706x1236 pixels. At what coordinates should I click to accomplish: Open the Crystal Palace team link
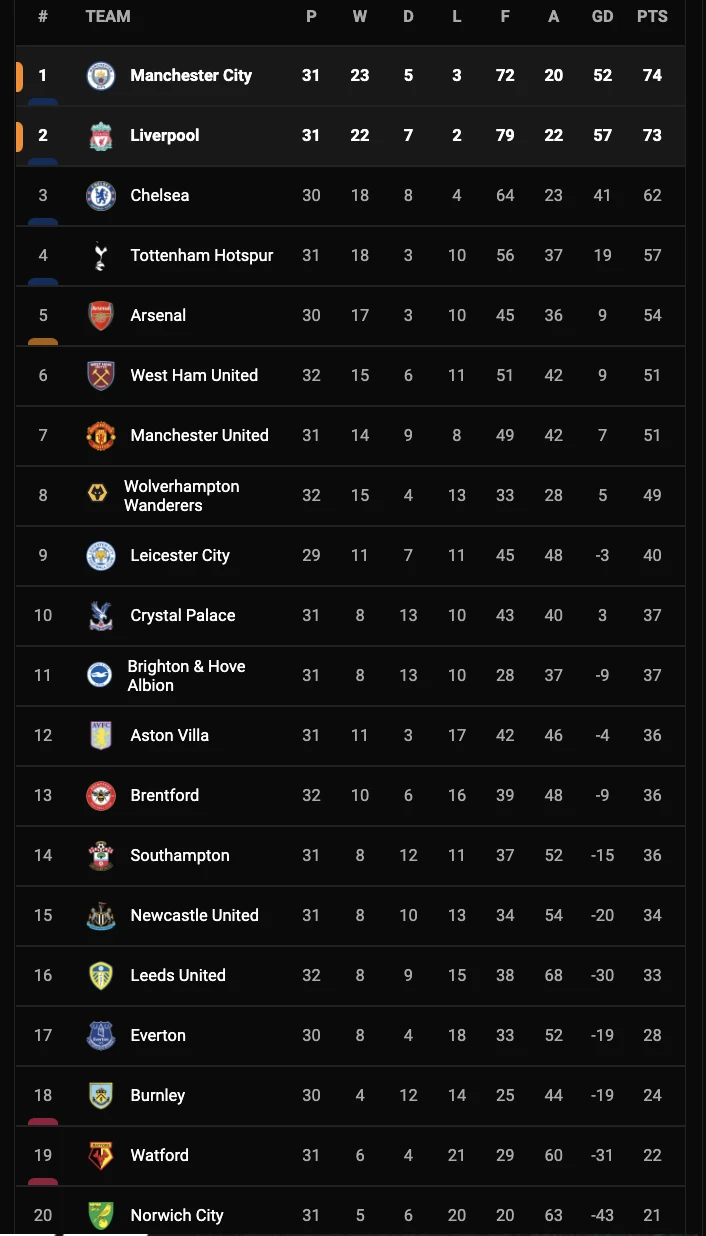click(183, 615)
